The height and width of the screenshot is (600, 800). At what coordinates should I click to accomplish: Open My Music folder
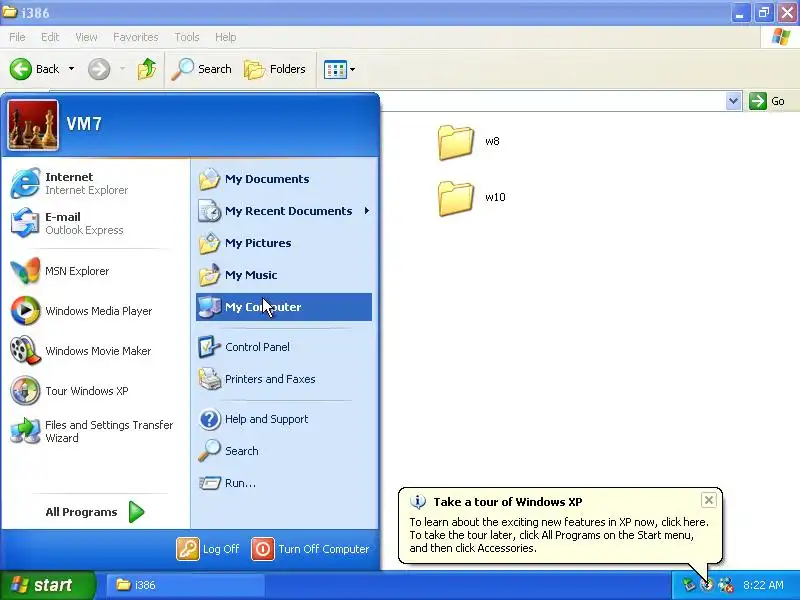coord(284,275)
